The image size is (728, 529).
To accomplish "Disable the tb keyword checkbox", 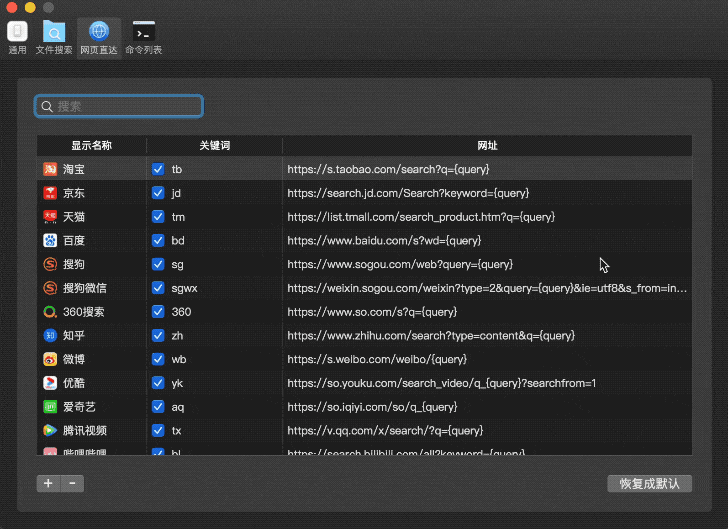I will coord(158,169).
